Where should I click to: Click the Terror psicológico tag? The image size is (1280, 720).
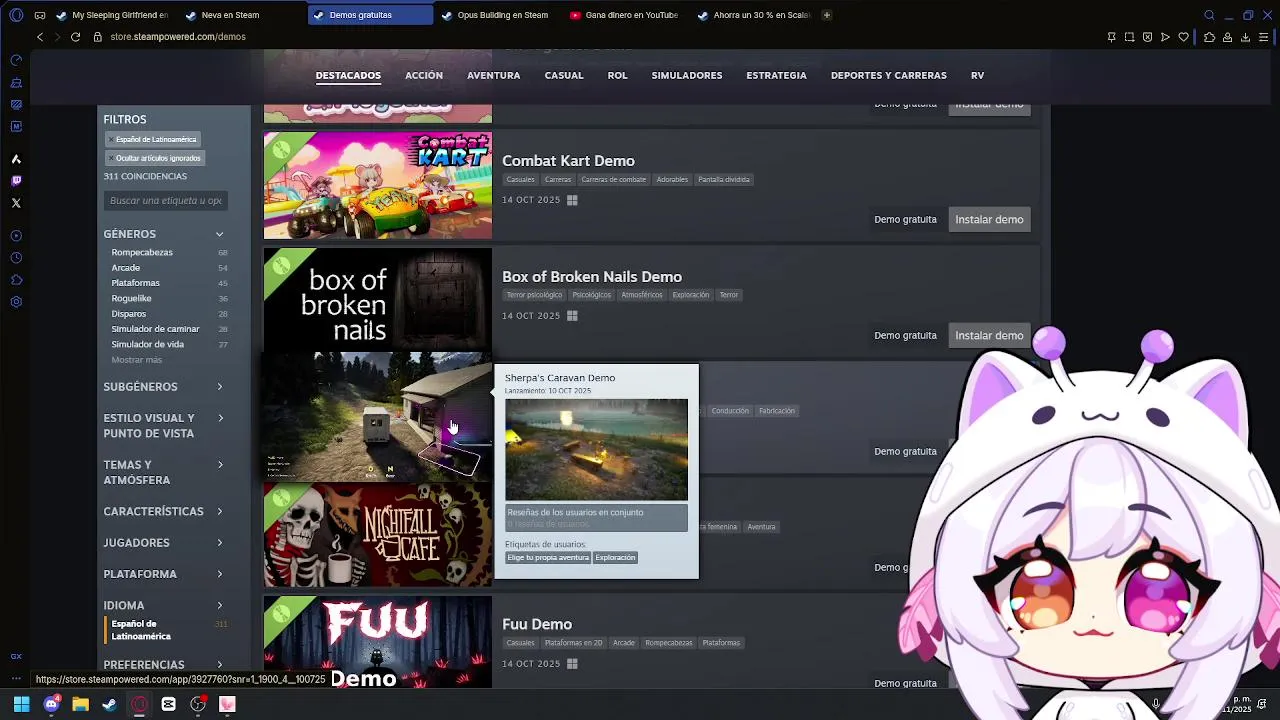pyautogui.click(x=534, y=295)
